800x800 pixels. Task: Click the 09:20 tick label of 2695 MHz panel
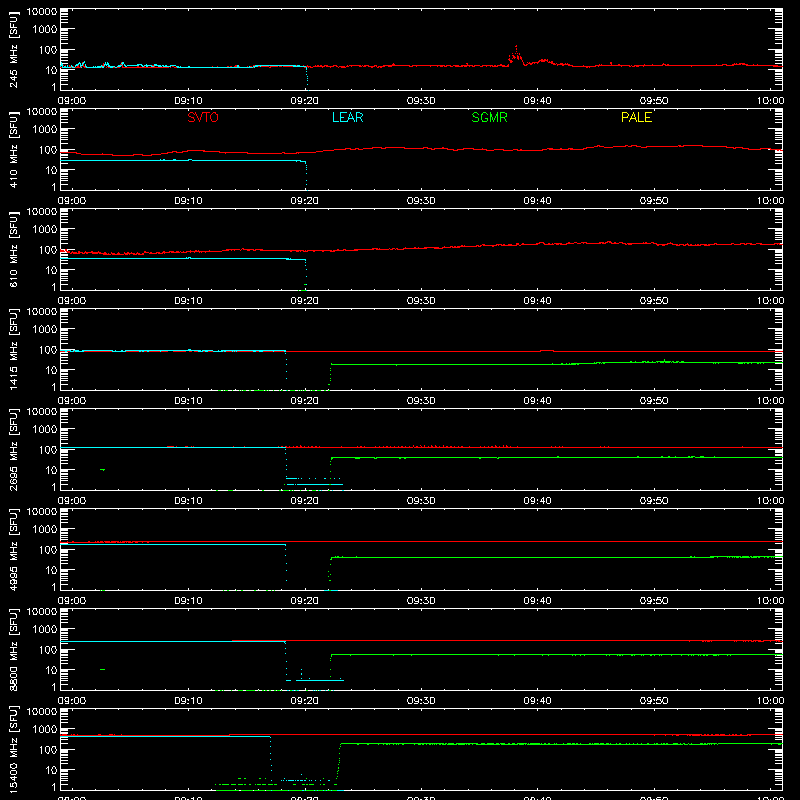click(x=305, y=501)
